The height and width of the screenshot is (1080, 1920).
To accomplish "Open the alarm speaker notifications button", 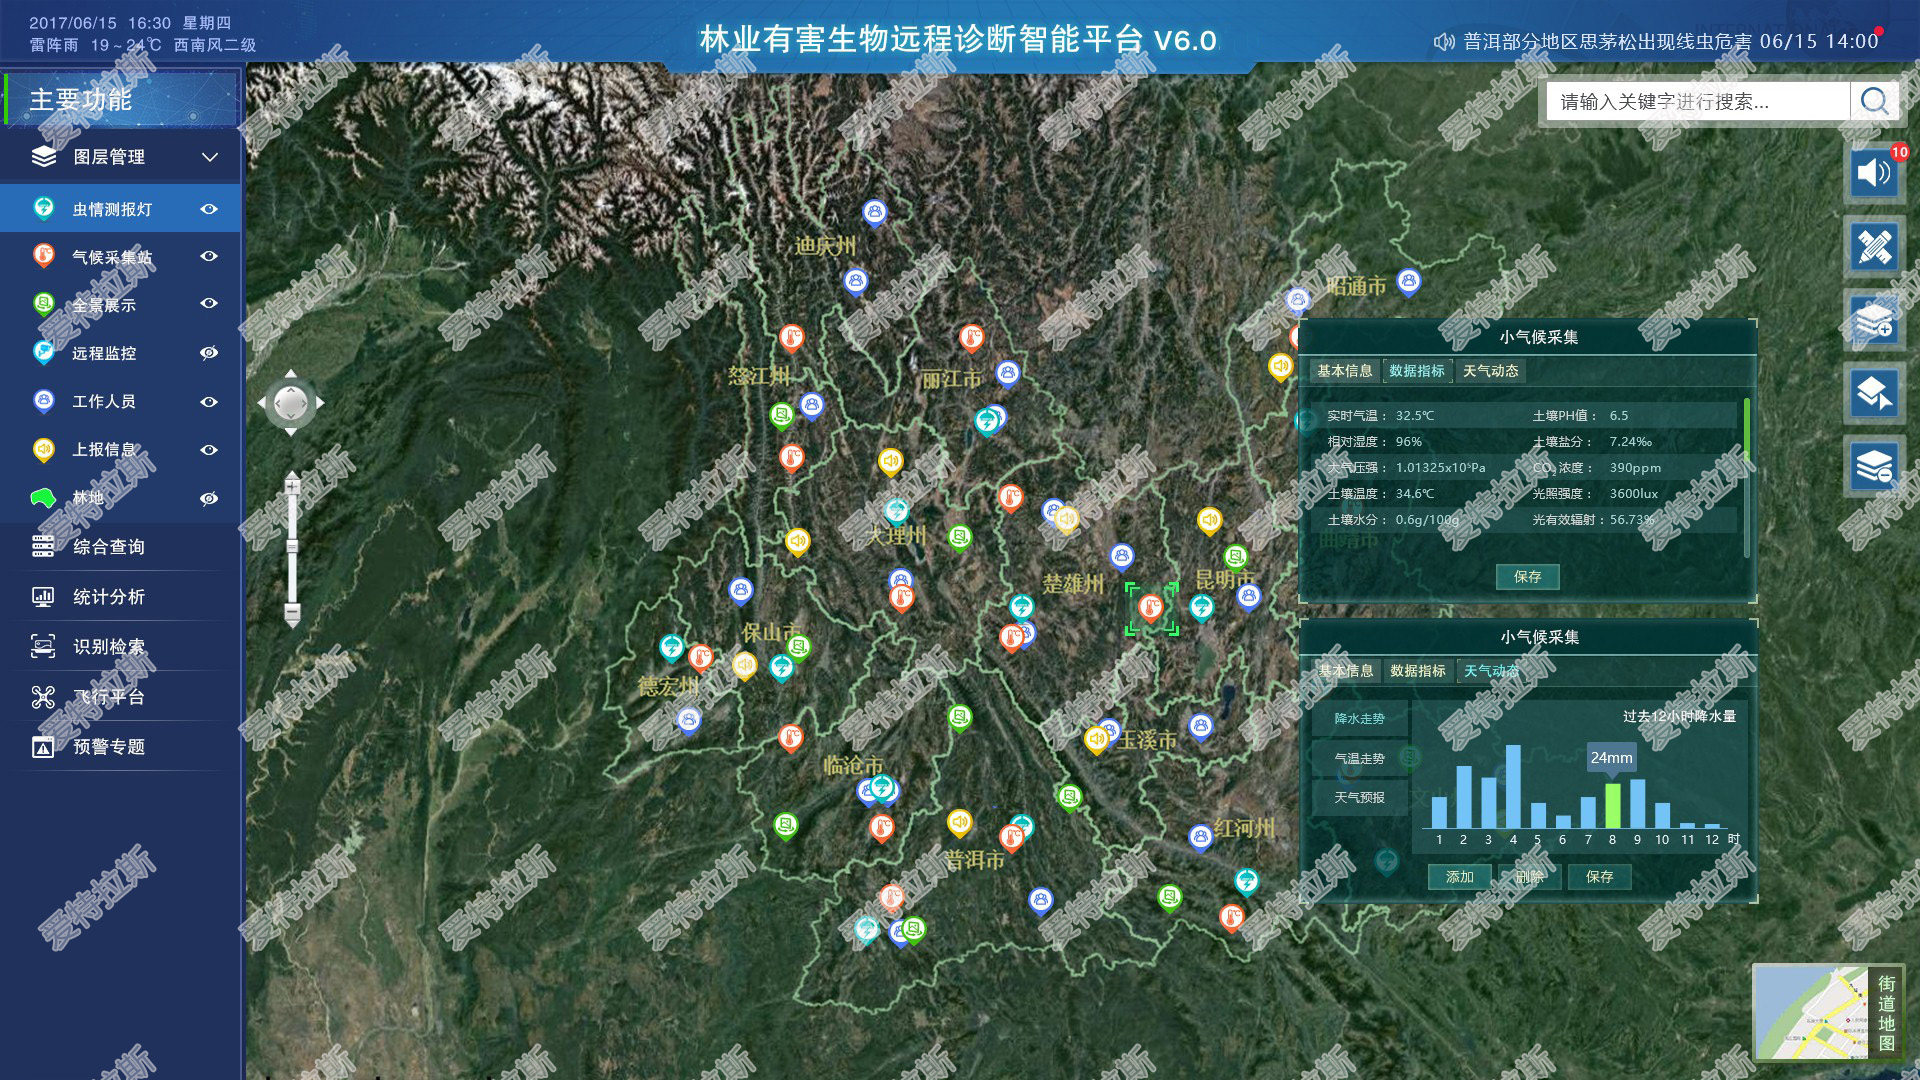I will (x=1874, y=173).
